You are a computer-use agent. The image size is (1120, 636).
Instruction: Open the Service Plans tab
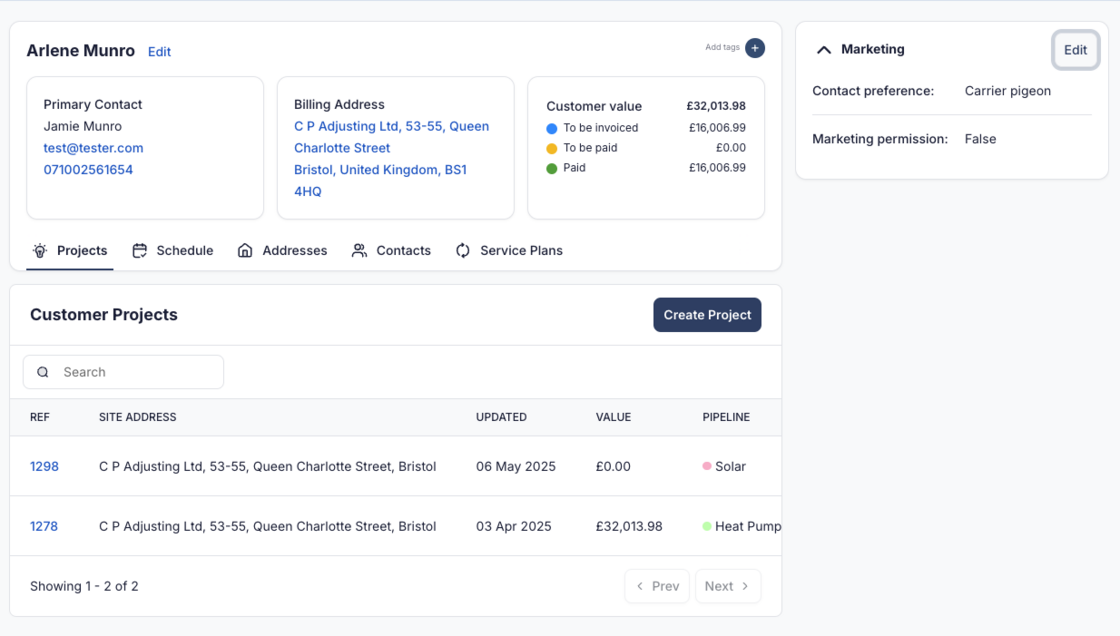[521, 251]
